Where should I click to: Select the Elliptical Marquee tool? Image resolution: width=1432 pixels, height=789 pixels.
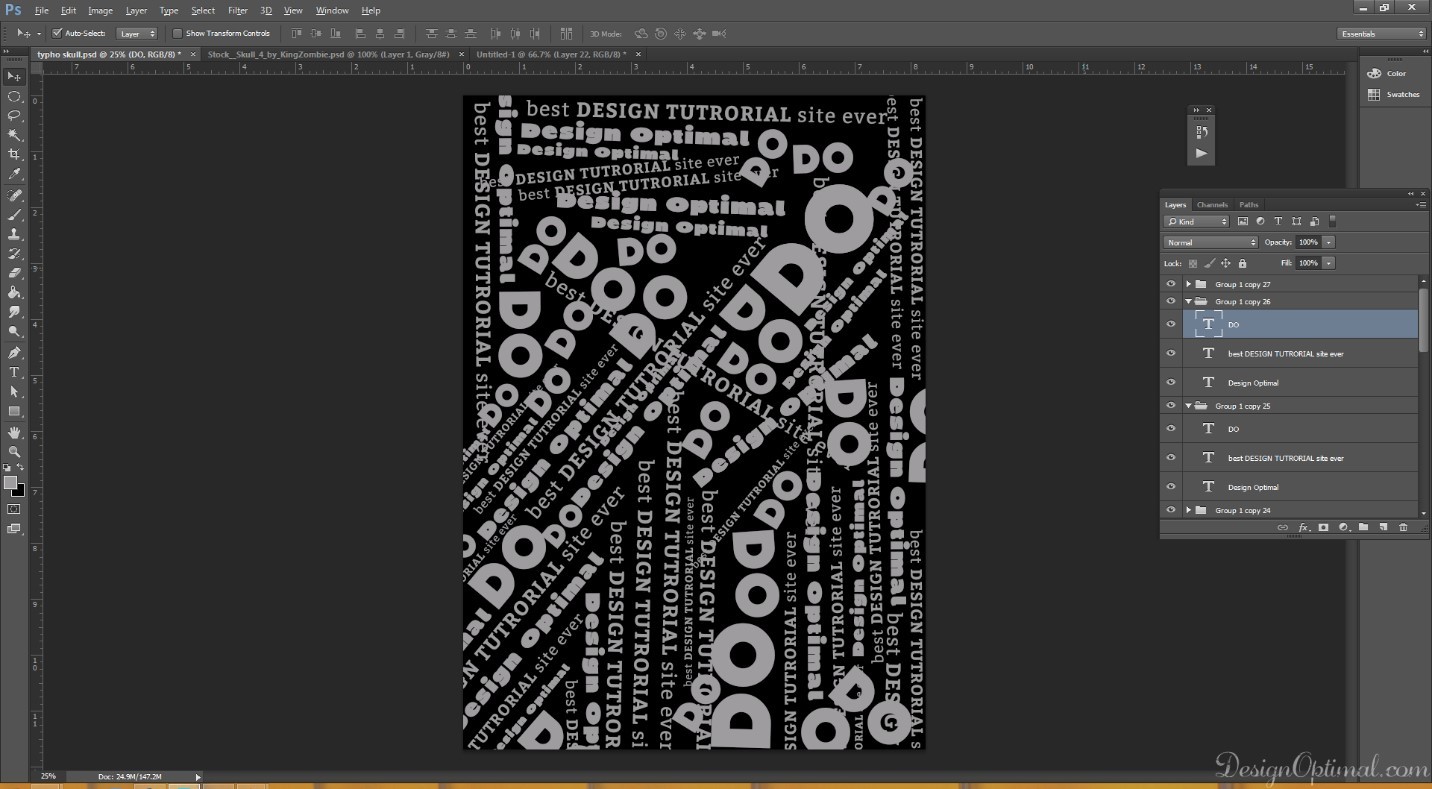pyautogui.click(x=14, y=96)
